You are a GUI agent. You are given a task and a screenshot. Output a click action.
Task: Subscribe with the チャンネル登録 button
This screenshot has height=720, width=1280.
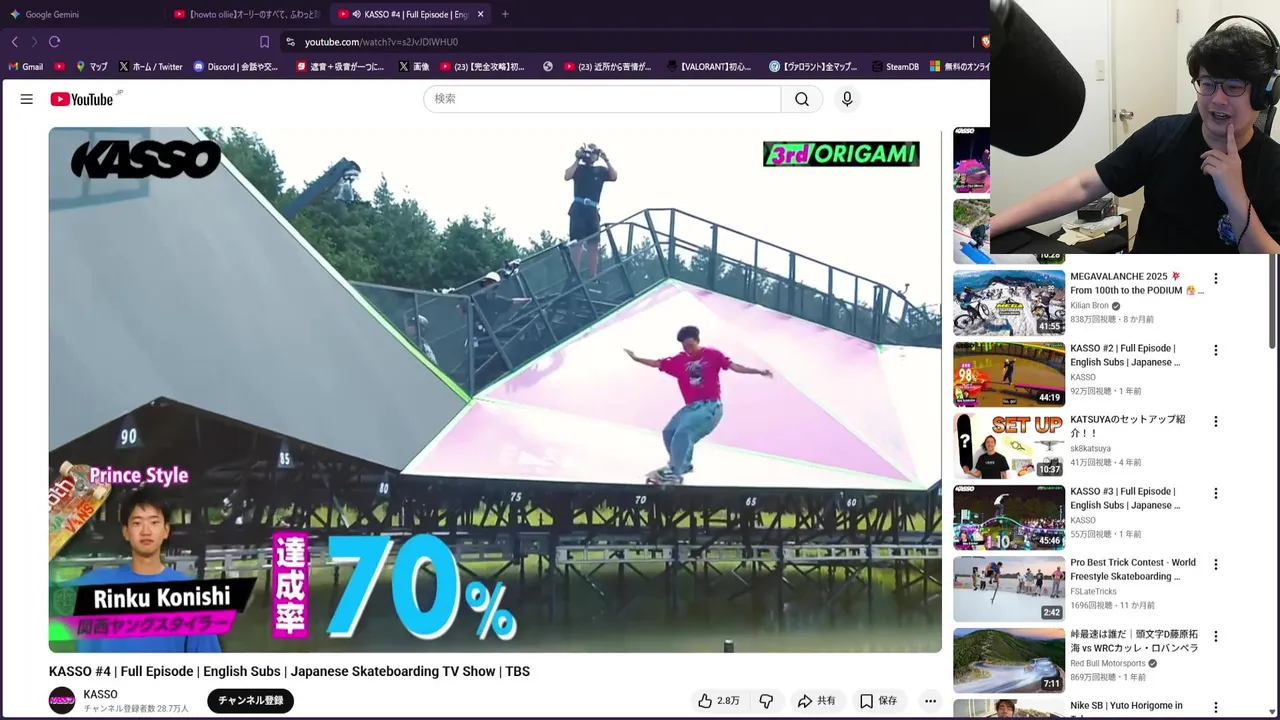(x=250, y=701)
